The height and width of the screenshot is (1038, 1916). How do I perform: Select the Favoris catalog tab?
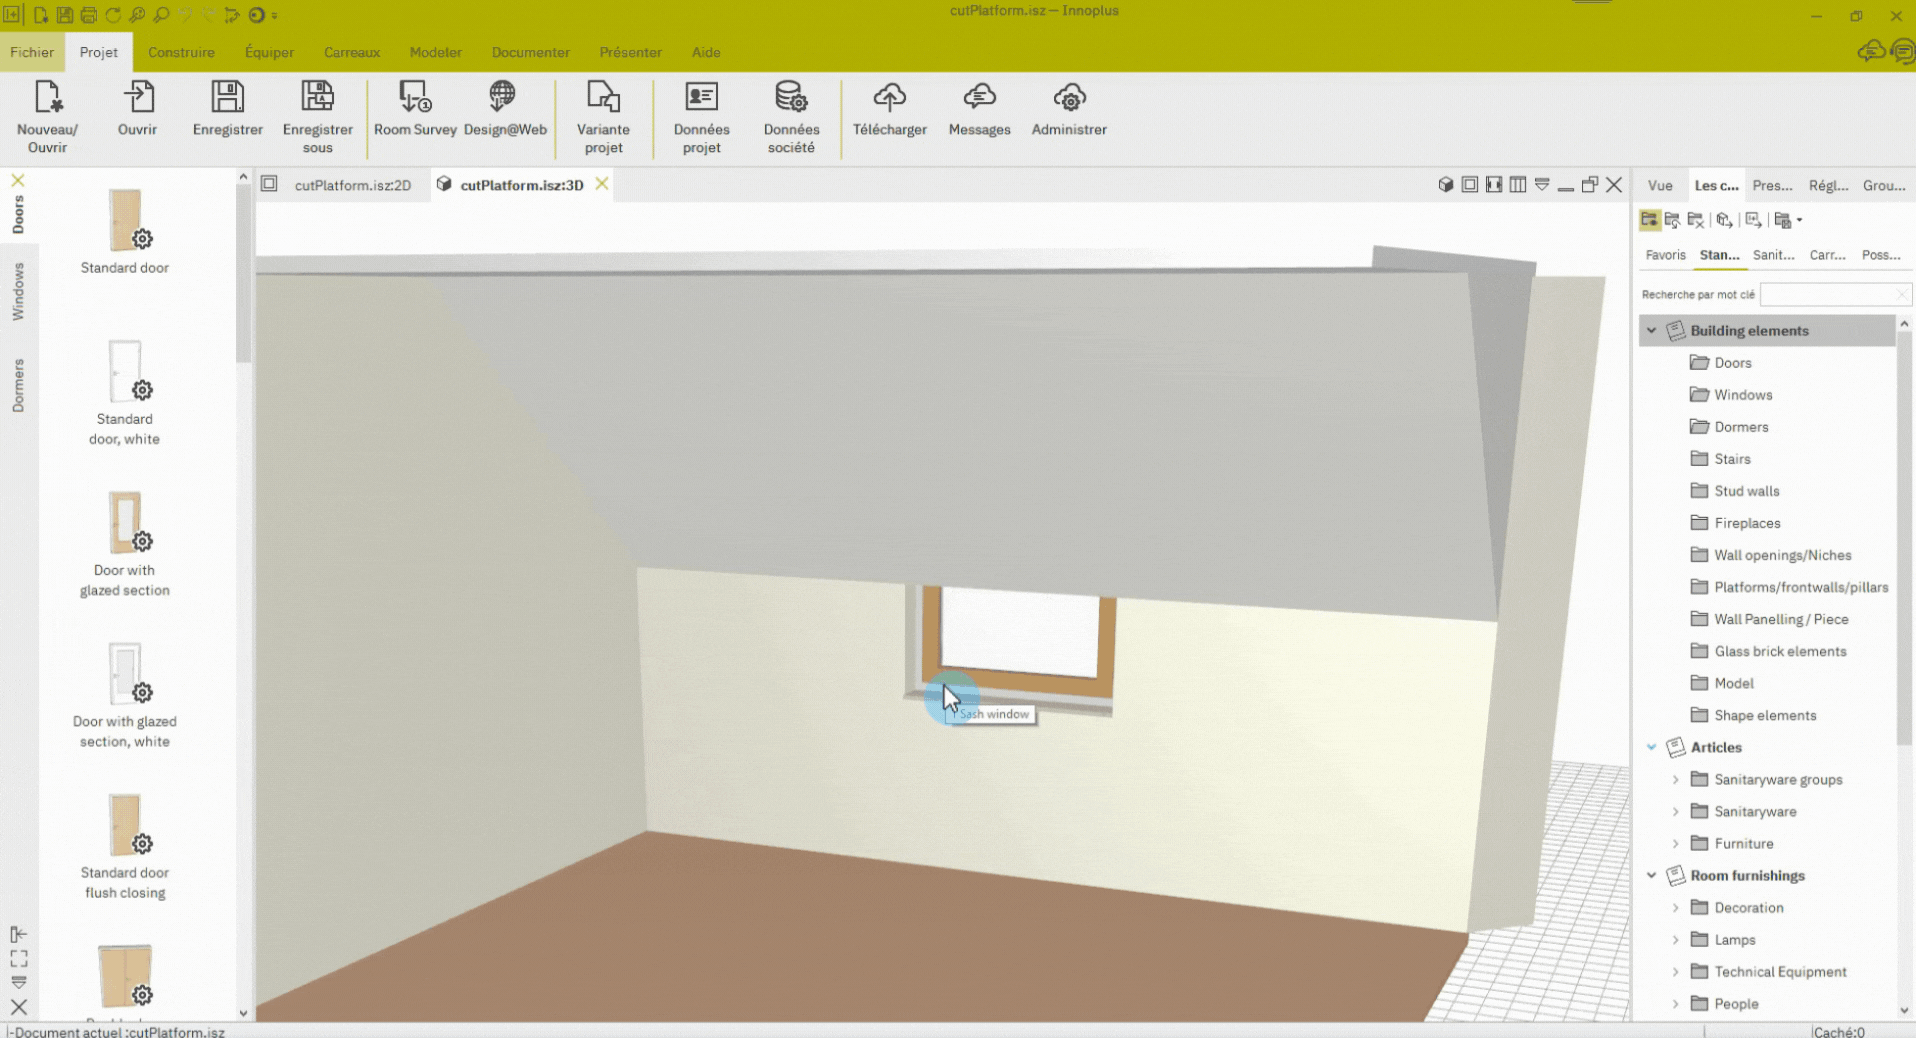(x=1665, y=255)
